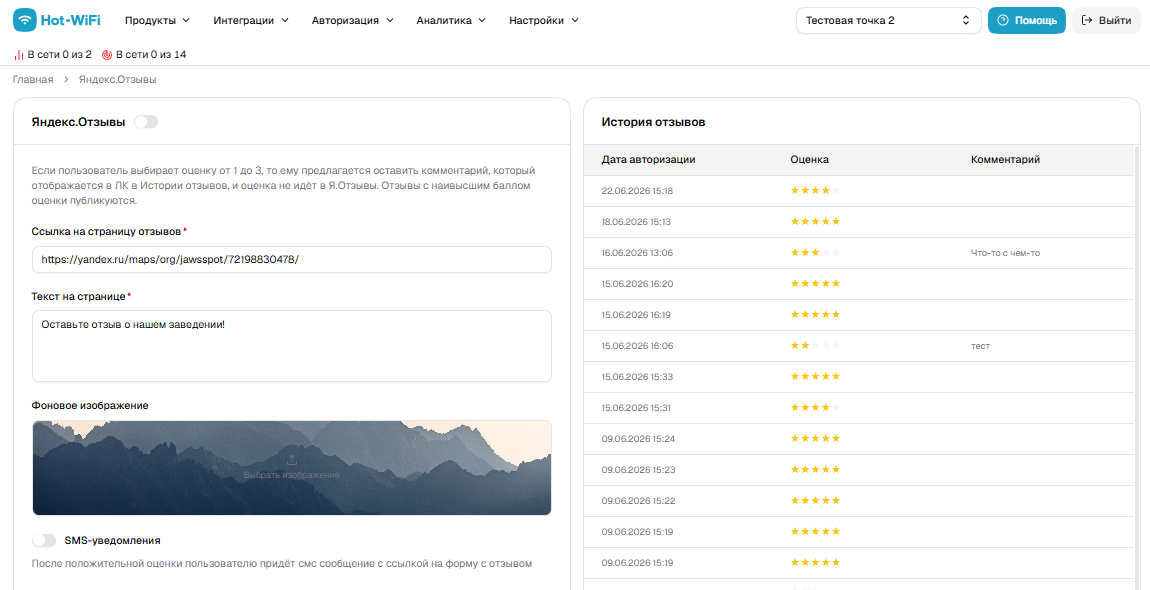Click the Помощь button
The width and height of the screenshot is (1150, 590).
pos(1027,21)
